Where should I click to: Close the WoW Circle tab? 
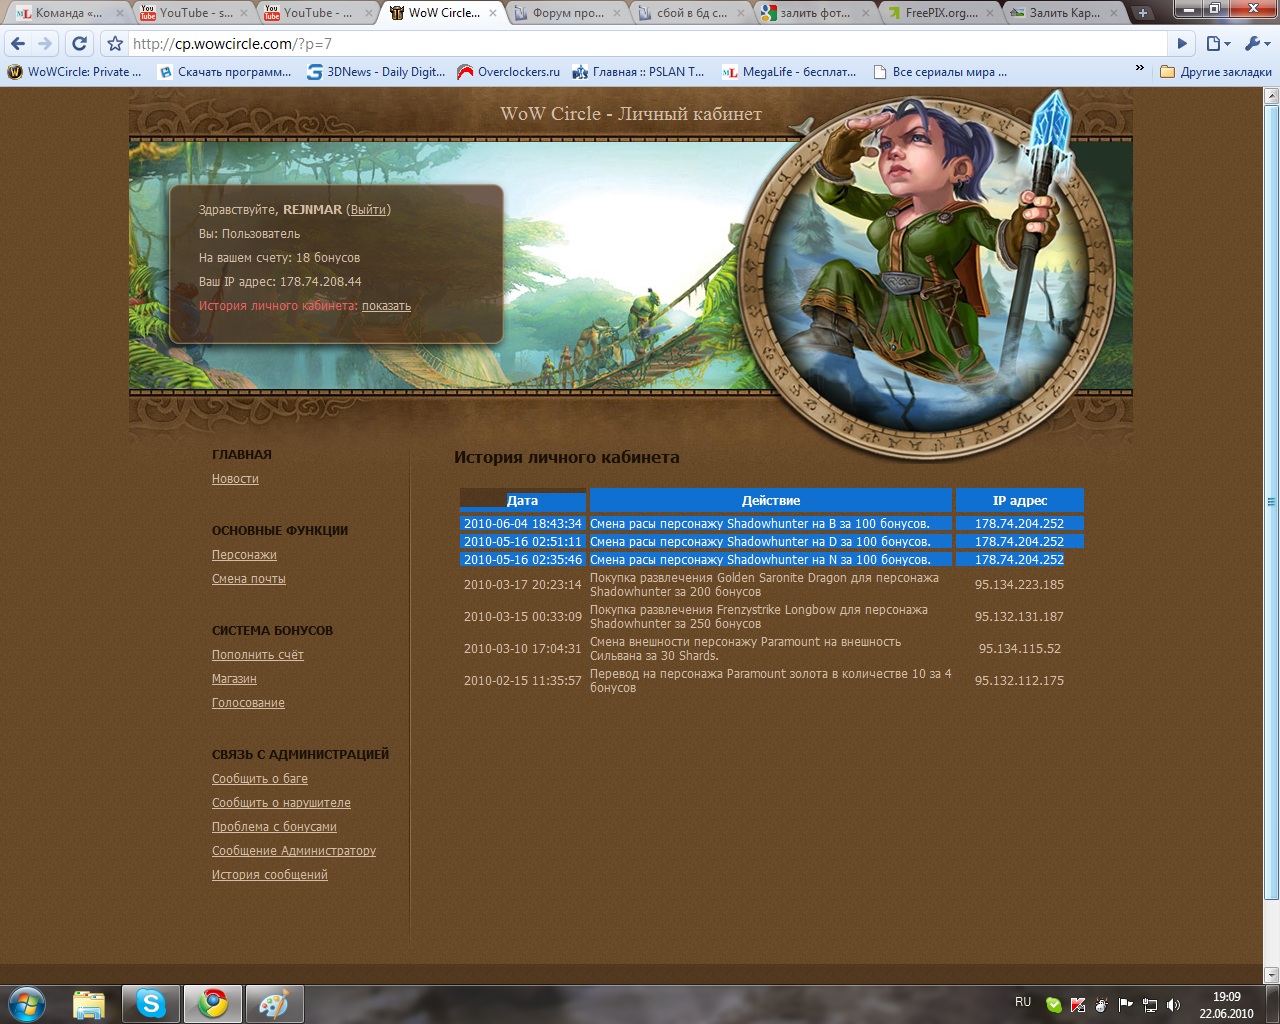point(493,13)
